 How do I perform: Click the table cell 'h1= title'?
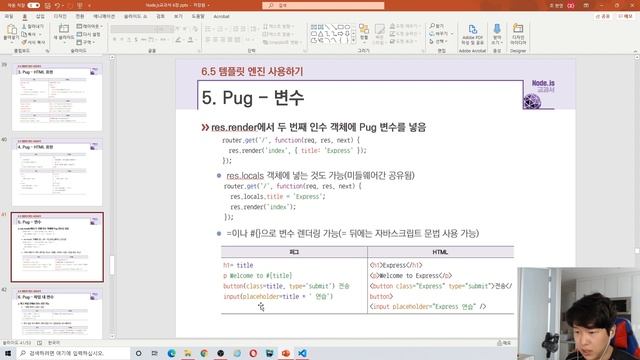tap(238, 265)
